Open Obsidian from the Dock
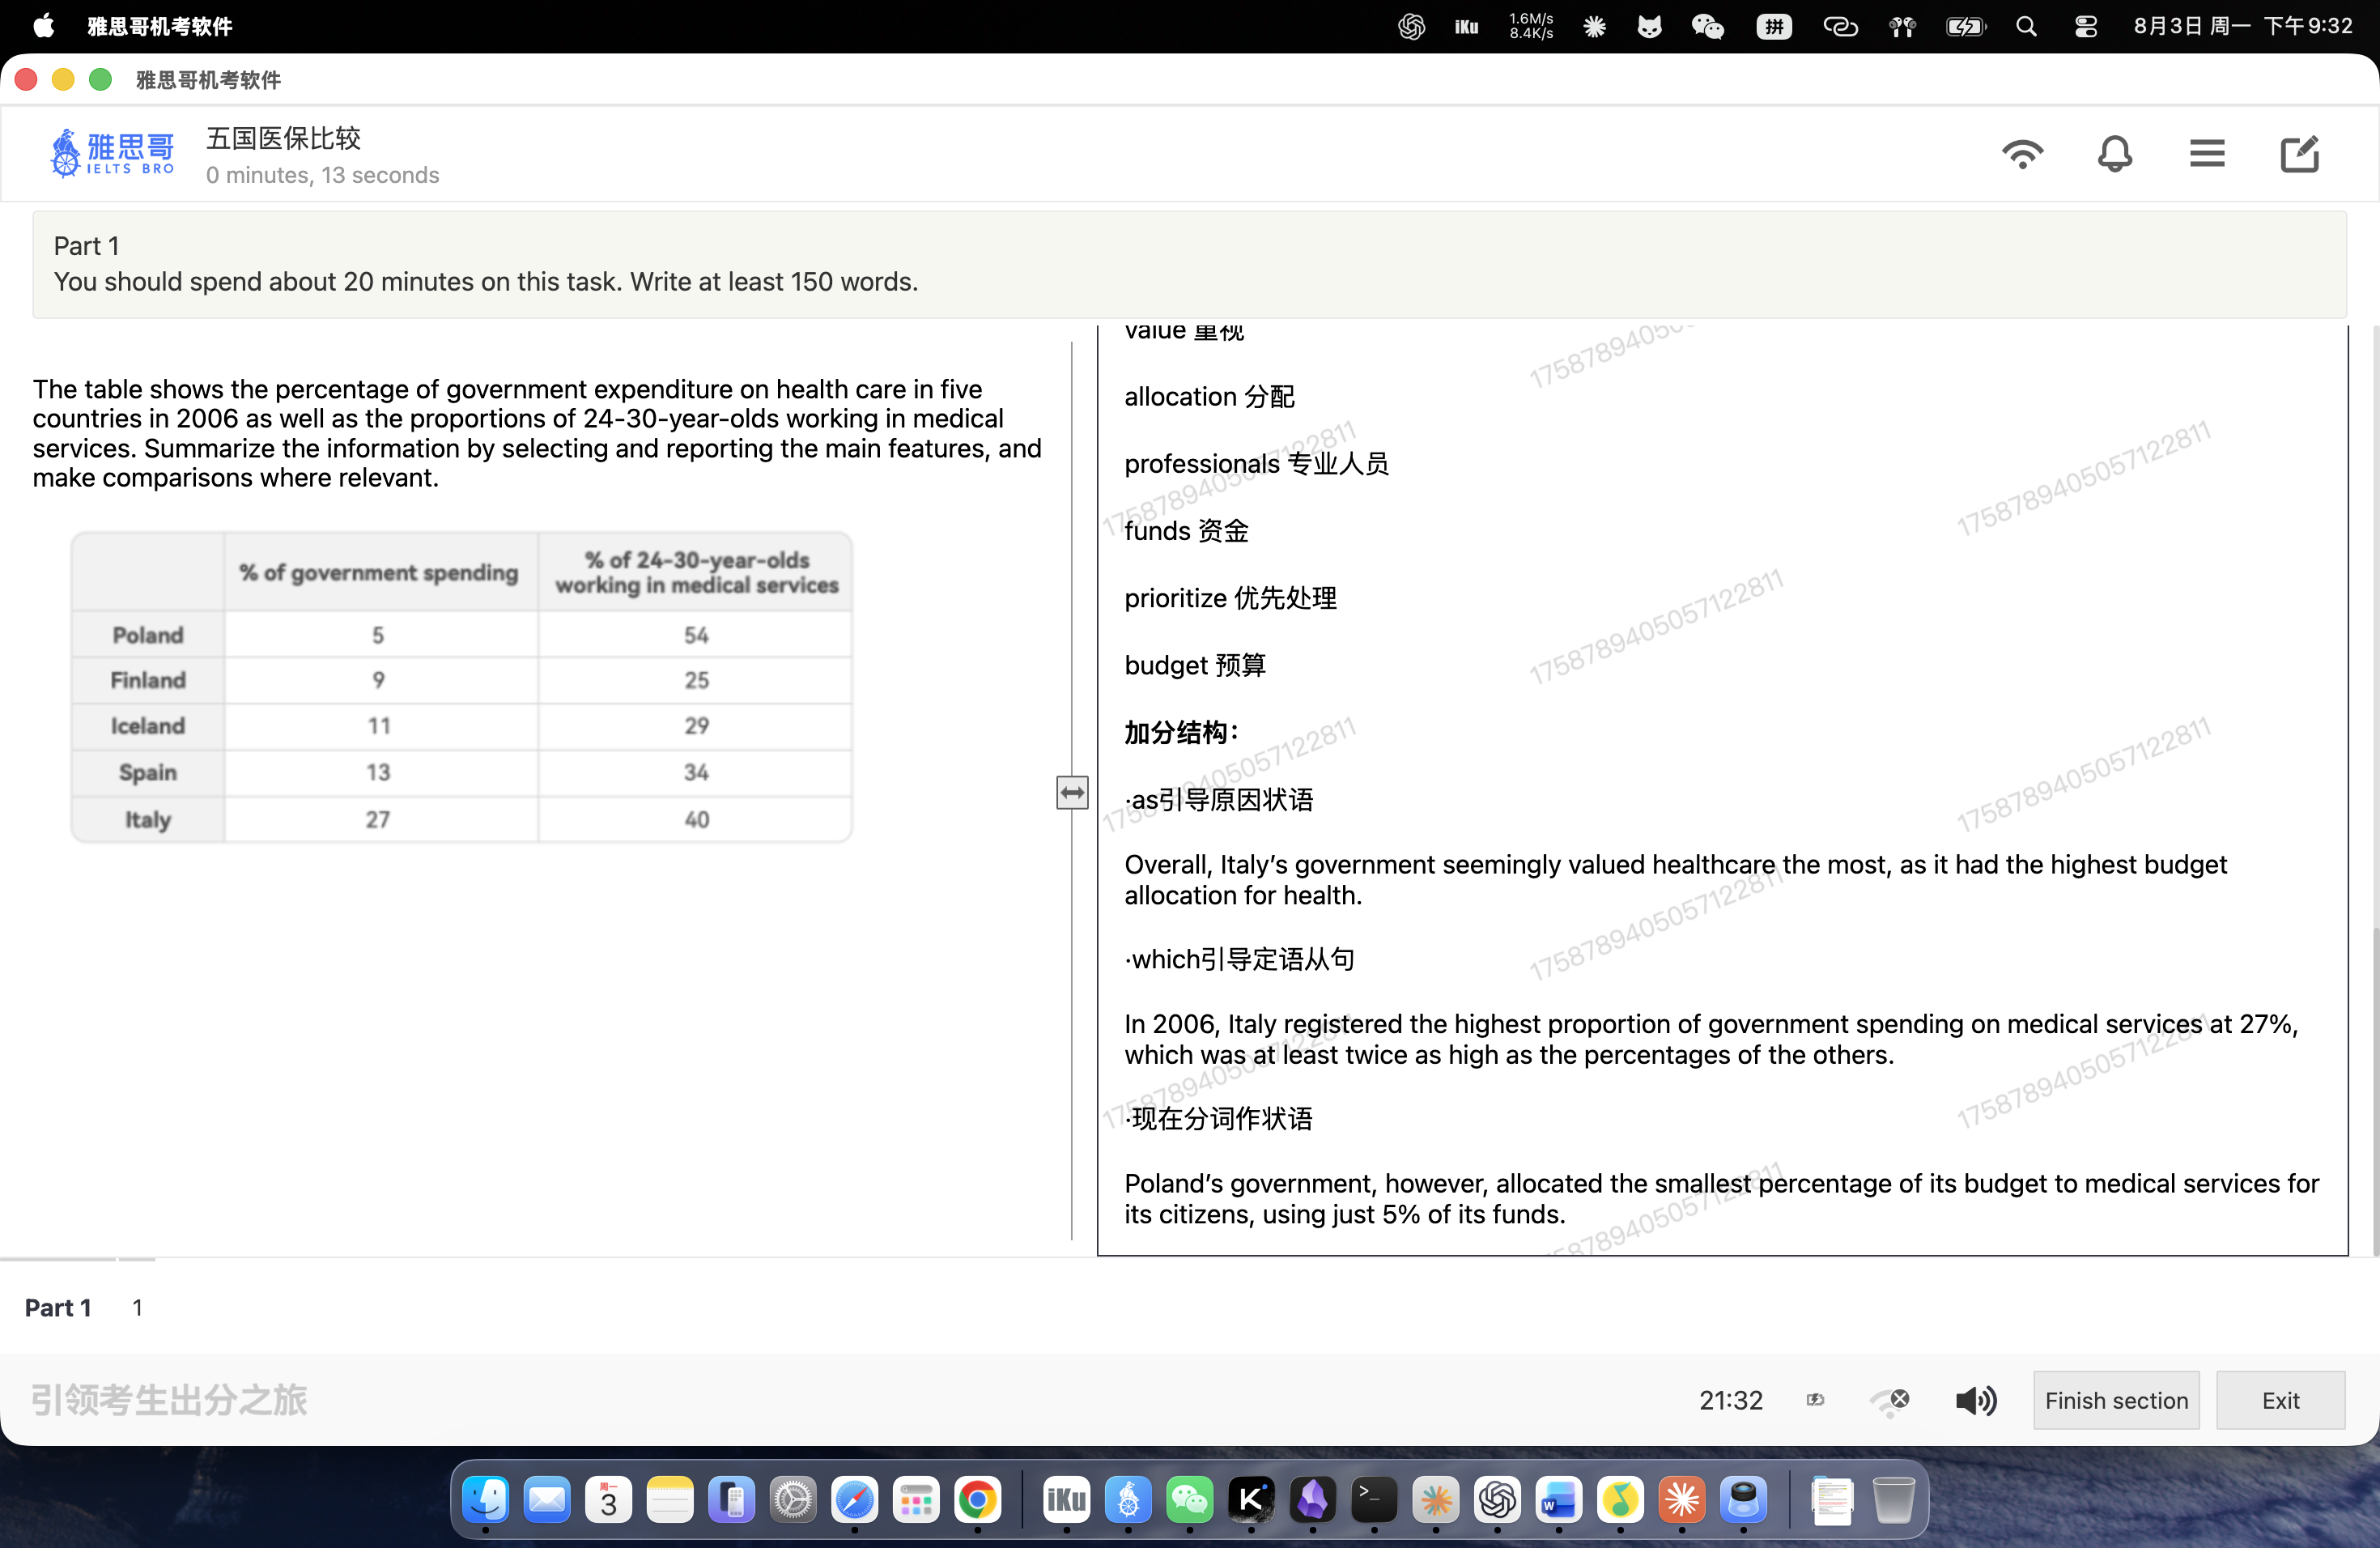Image resolution: width=2380 pixels, height=1548 pixels. 1312,1499
